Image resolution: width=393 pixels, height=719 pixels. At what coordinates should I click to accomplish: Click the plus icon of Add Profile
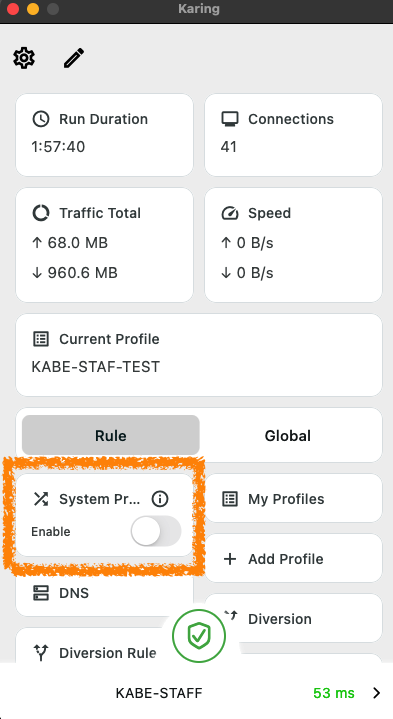click(x=230, y=559)
